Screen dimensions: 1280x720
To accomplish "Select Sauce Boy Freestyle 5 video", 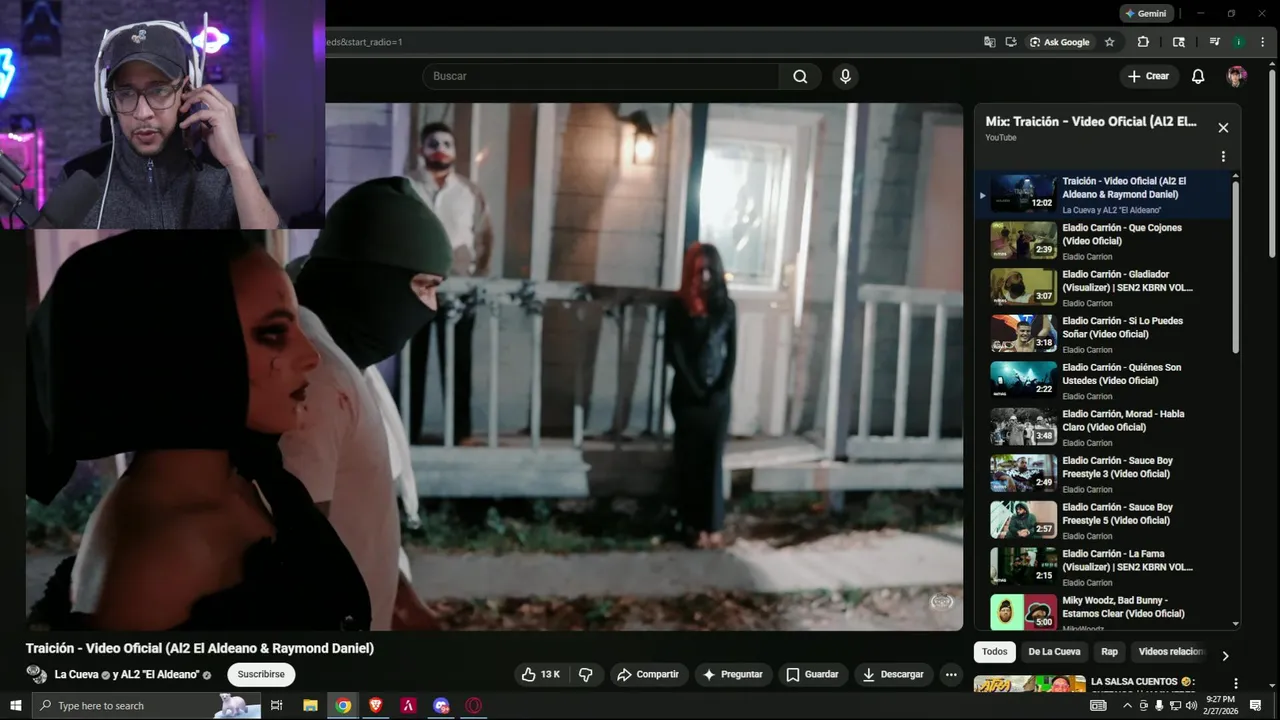I will [1103, 520].
